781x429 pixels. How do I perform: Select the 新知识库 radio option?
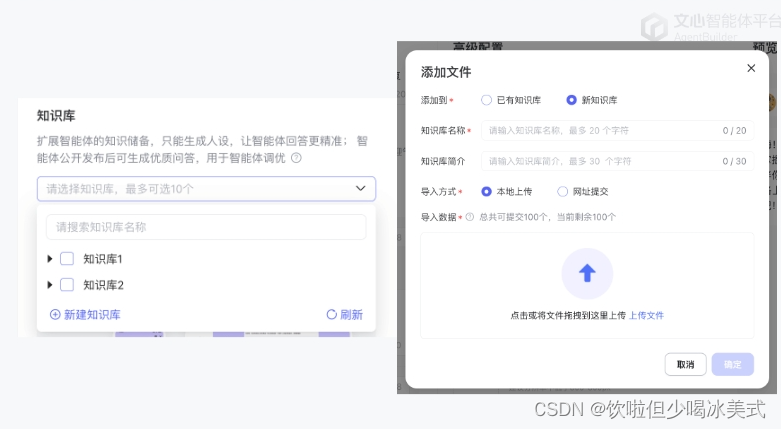571,100
